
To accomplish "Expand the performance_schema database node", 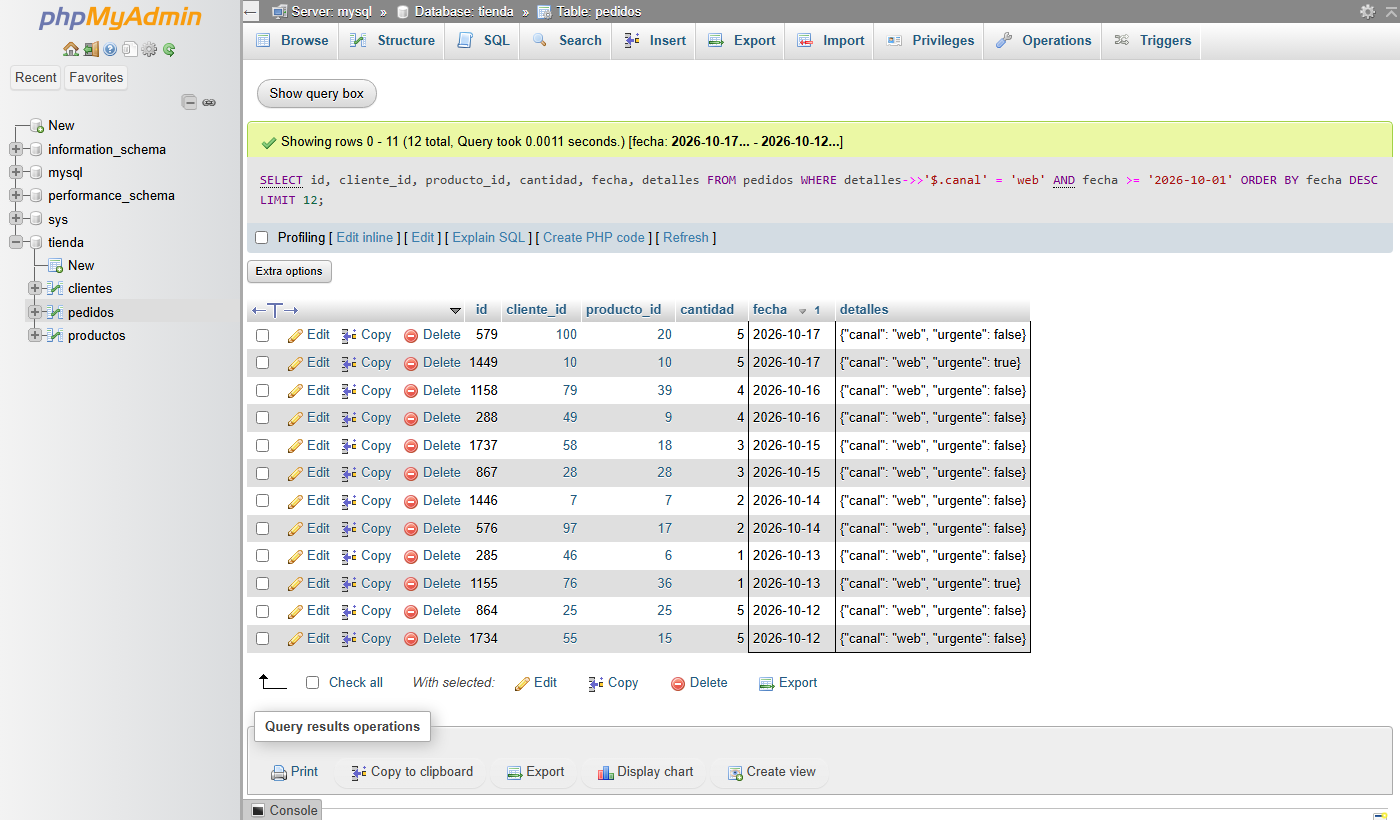I will pos(16,196).
